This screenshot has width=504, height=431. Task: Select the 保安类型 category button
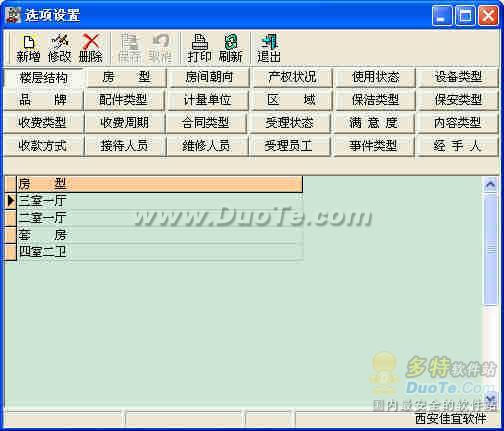[x=458, y=100]
